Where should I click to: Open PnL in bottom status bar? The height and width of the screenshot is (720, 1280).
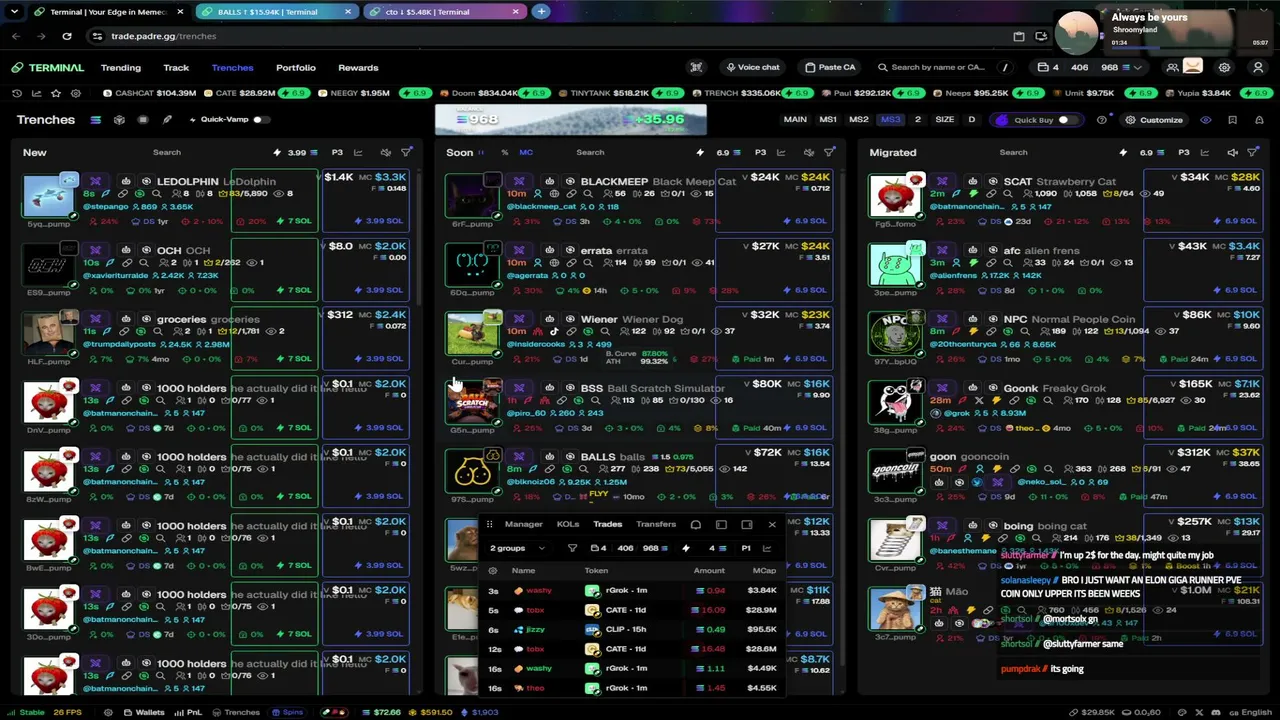(187, 712)
